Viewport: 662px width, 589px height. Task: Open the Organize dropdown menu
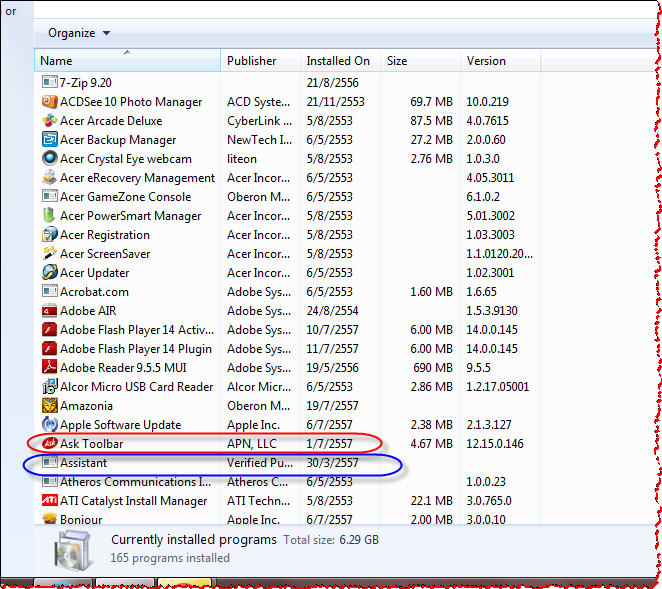click(x=79, y=33)
